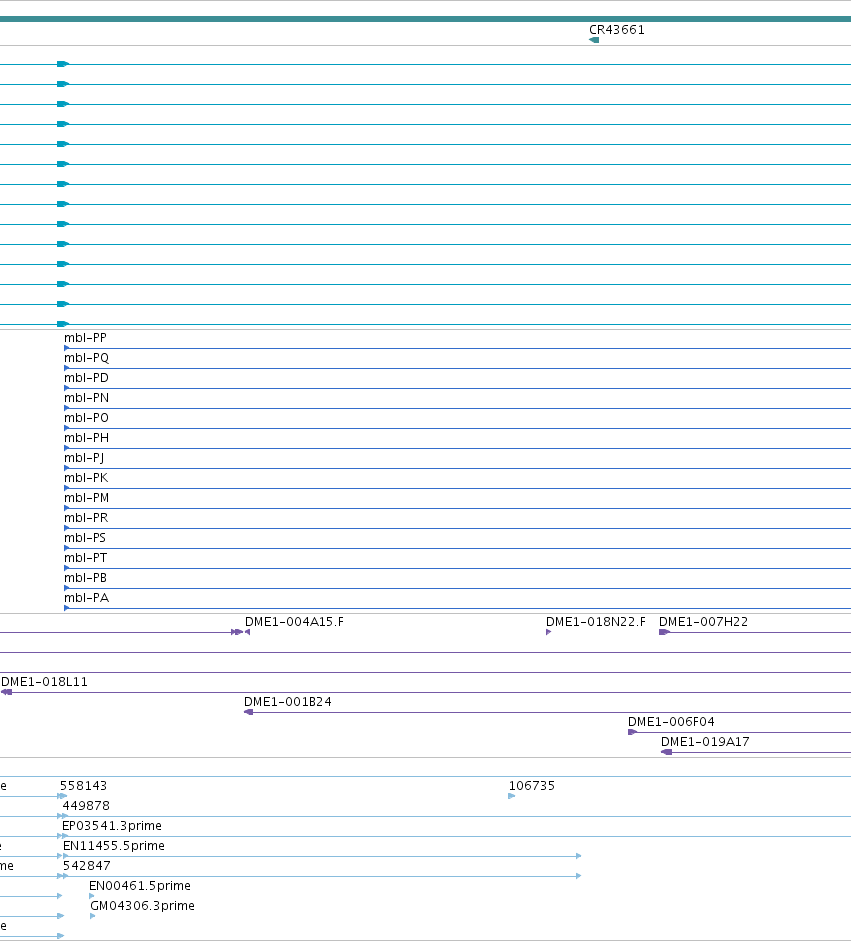The width and height of the screenshot is (851, 941).
Task: Select the mbl-PQ transcript label
Action: coord(86,358)
